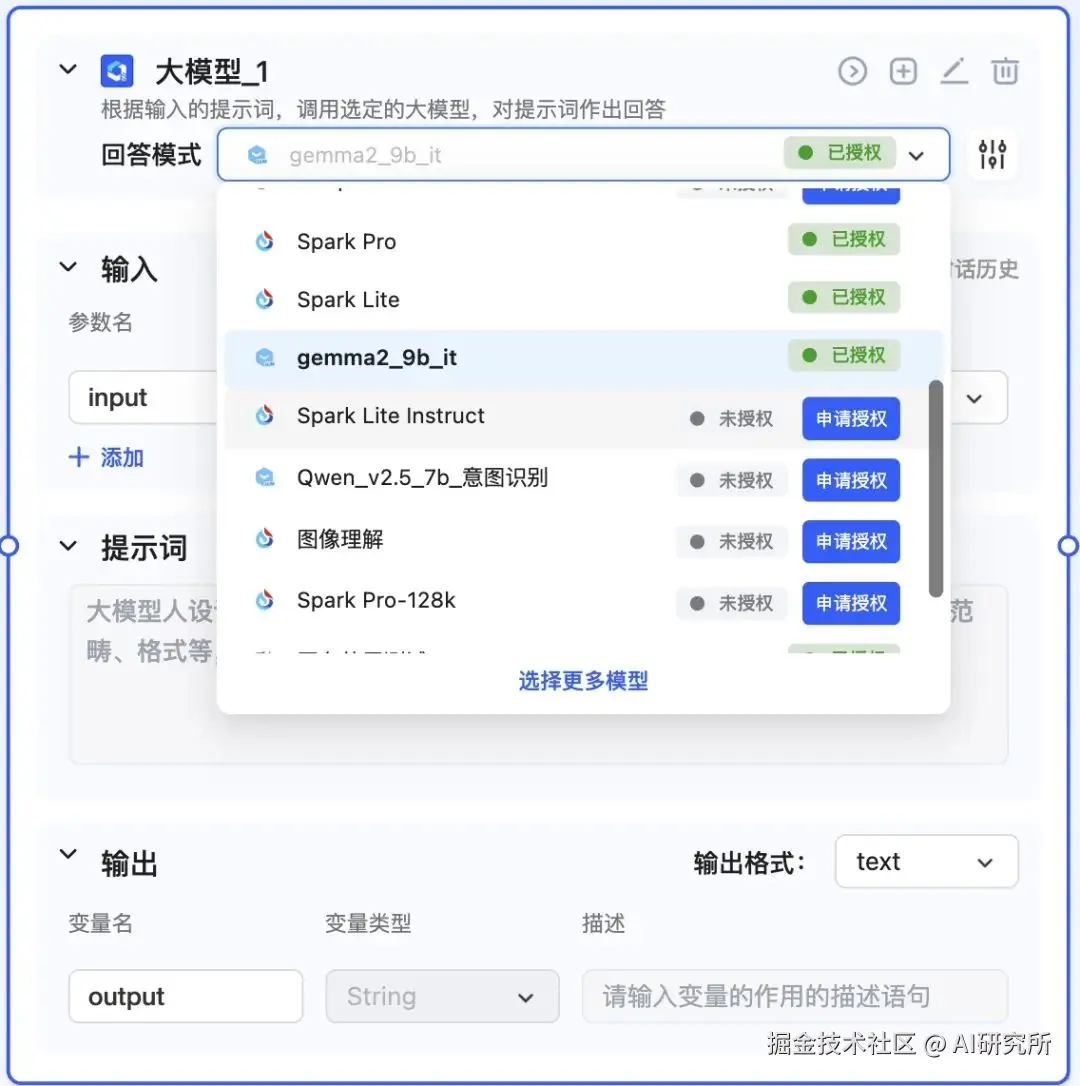The width and height of the screenshot is (1080, 1086).
Task: Click the plus icon to copy the node
Action: (x=903, y=70)
